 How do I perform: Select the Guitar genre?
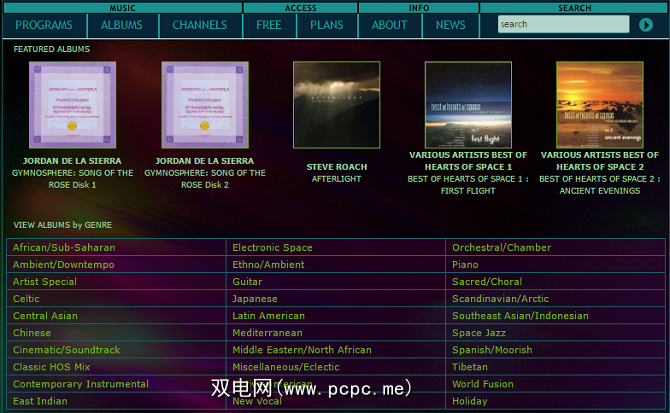pyautogui.click(x=247, y=282)
